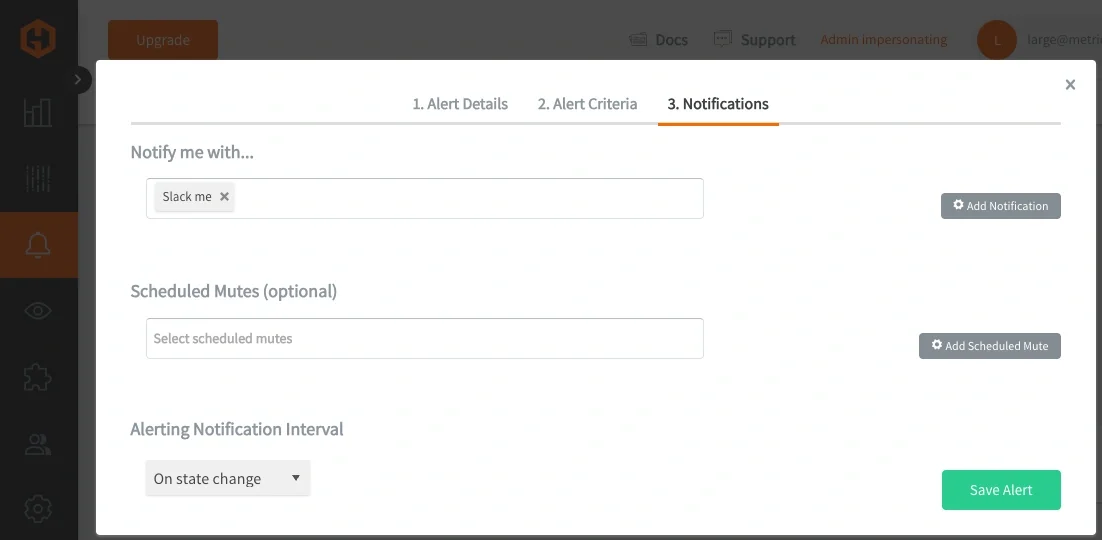Viewport: 1102px width, 540px height.
Task: Select the 3. Notifications tab
Action: point(718,104)
